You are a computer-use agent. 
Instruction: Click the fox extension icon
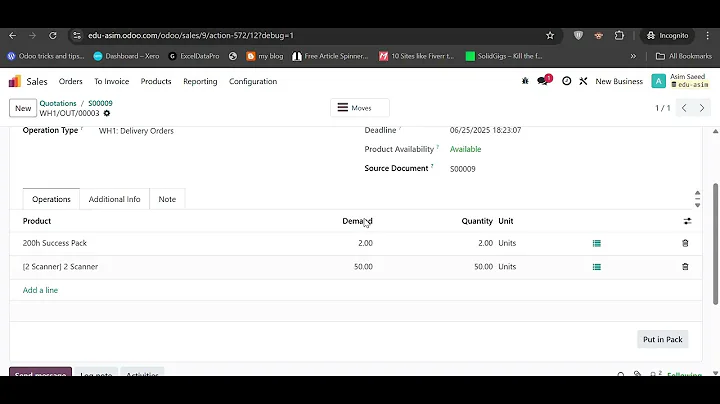(x=598, y=35)
